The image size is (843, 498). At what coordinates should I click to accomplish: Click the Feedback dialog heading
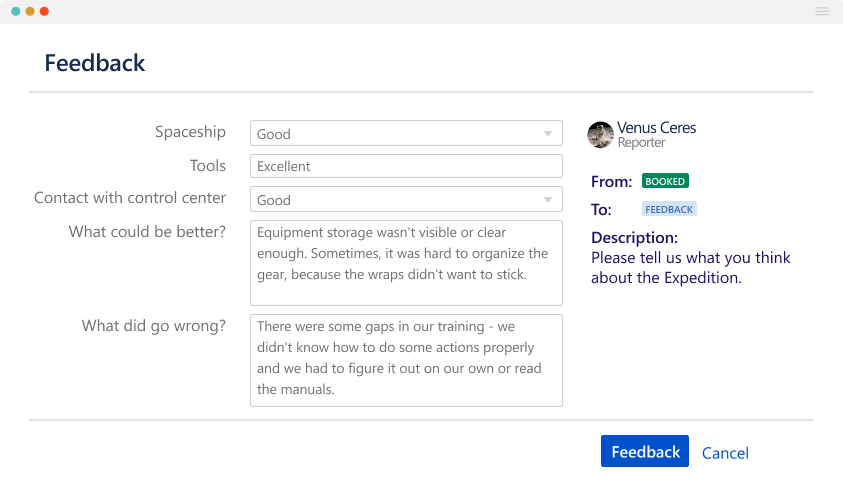point(95,63)
